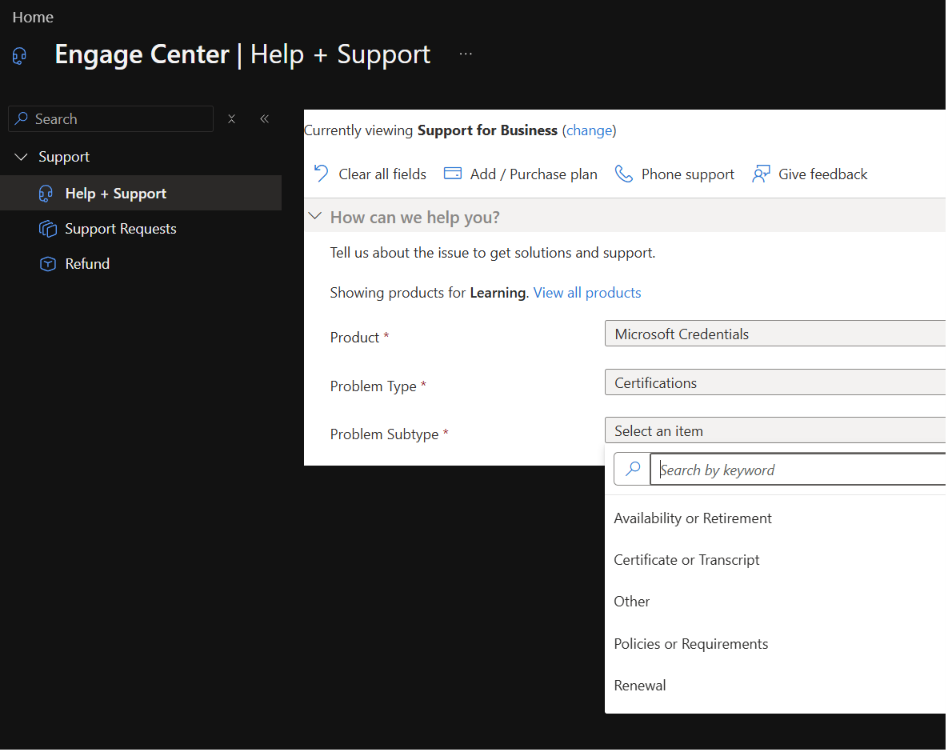Close the Problem Subtype Select an item dropdown
This screenshot has width=946, height=750.
(775, 431)
